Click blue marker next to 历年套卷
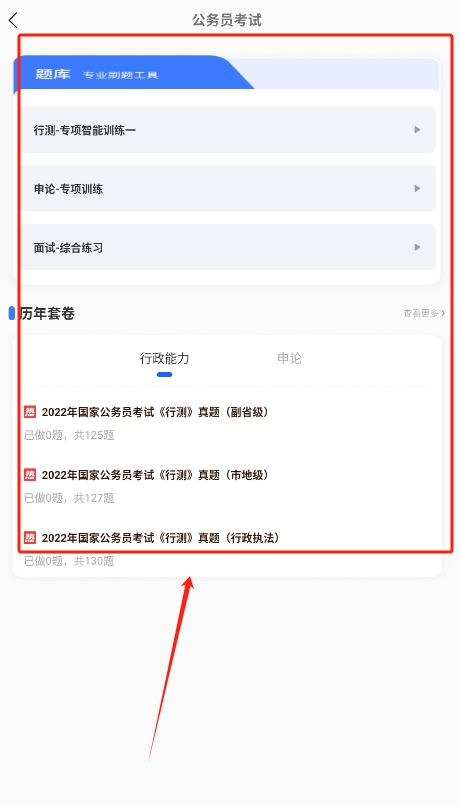The width and height of the screenshot is (460, 806). pyautogui.click(x=11, y=313)
